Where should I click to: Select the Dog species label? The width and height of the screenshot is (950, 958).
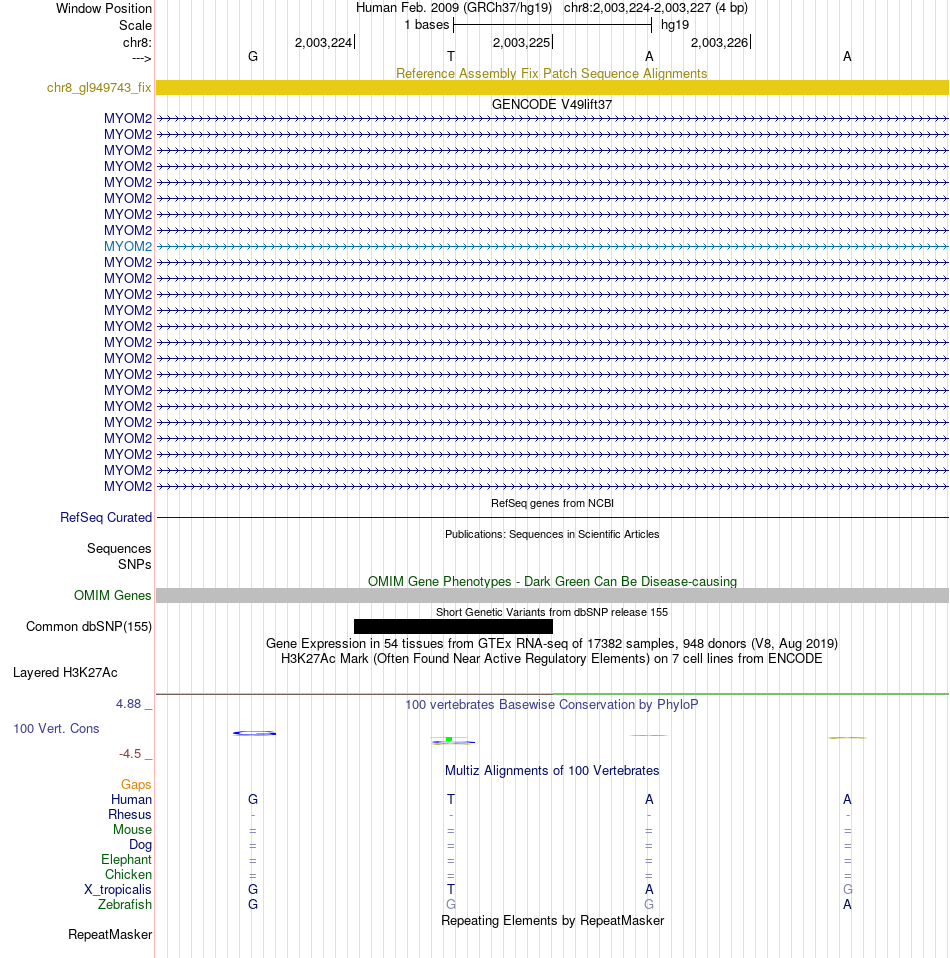point(140,844)
